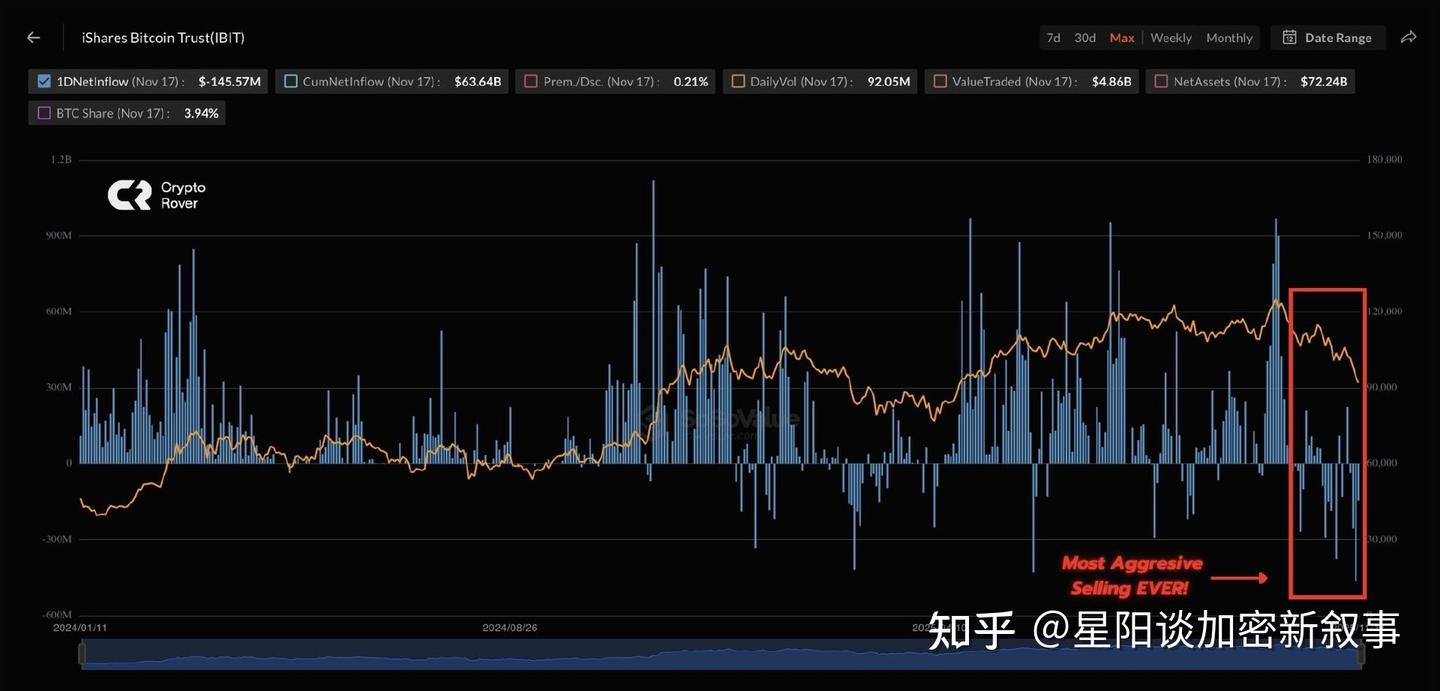The width and height of the screenshot is (1440, 691).
Task: Switch chart to Monthly view
Action: 1229,37
